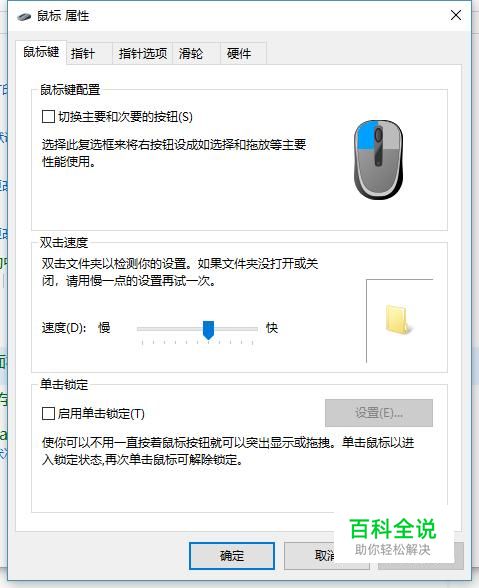The height and width of the screenshot is (588, 479).
Task: Enable 切换主要和次要的按钮 checkbox
Action: [x=48, y=117]
